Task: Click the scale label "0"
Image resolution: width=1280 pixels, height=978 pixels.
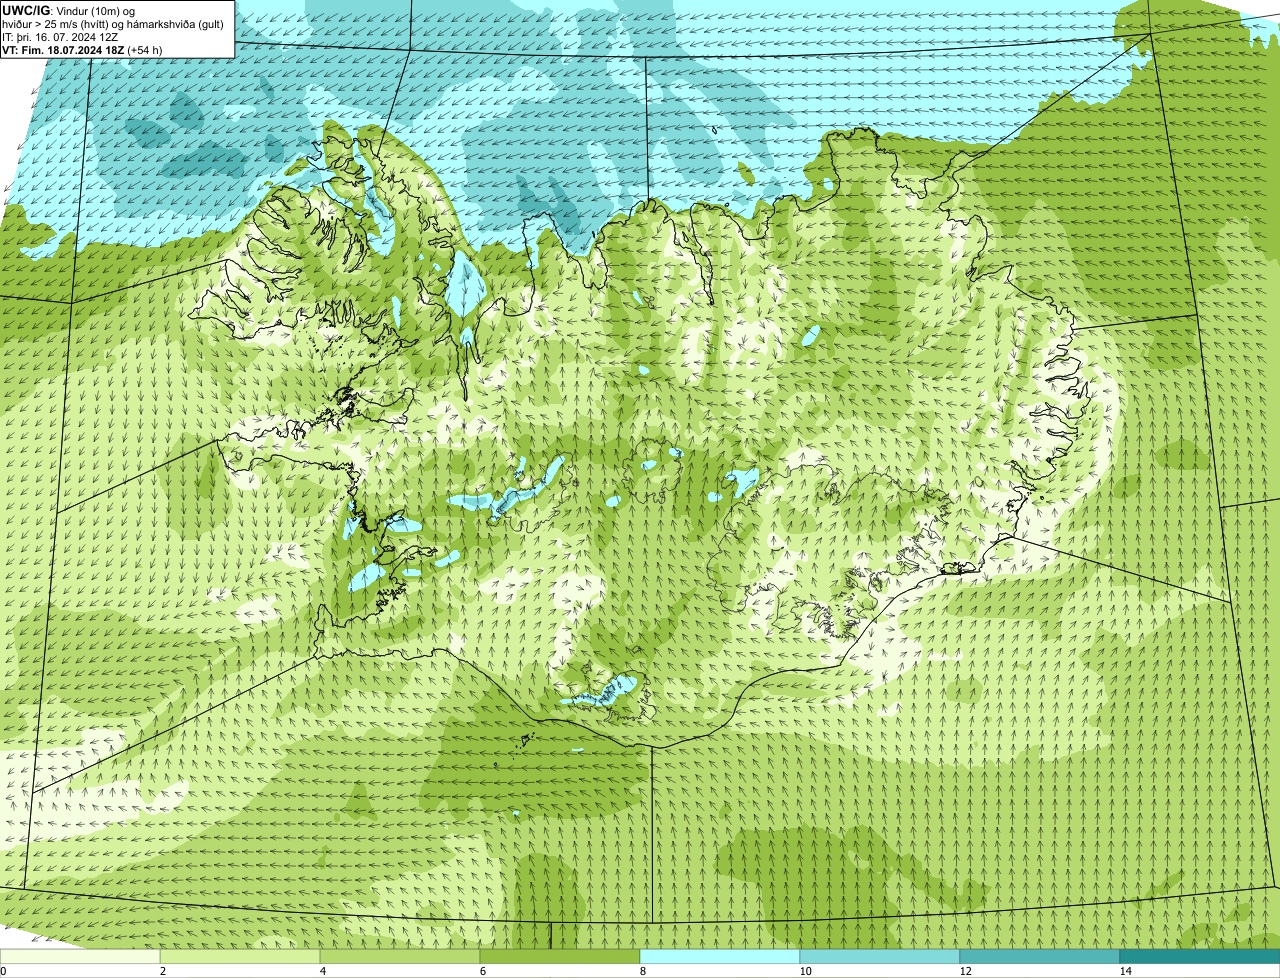Action: point(3,971)
